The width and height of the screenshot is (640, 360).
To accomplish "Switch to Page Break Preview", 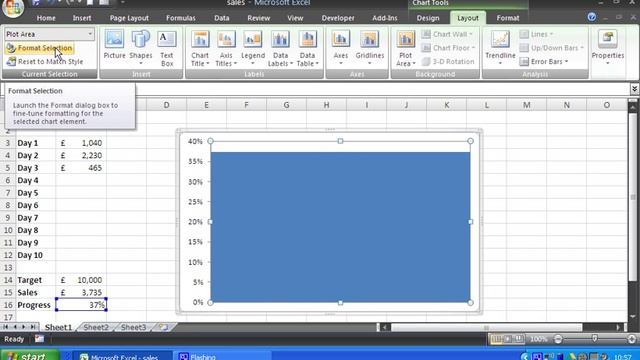I will pyautogui.click(x=519, y=339).
